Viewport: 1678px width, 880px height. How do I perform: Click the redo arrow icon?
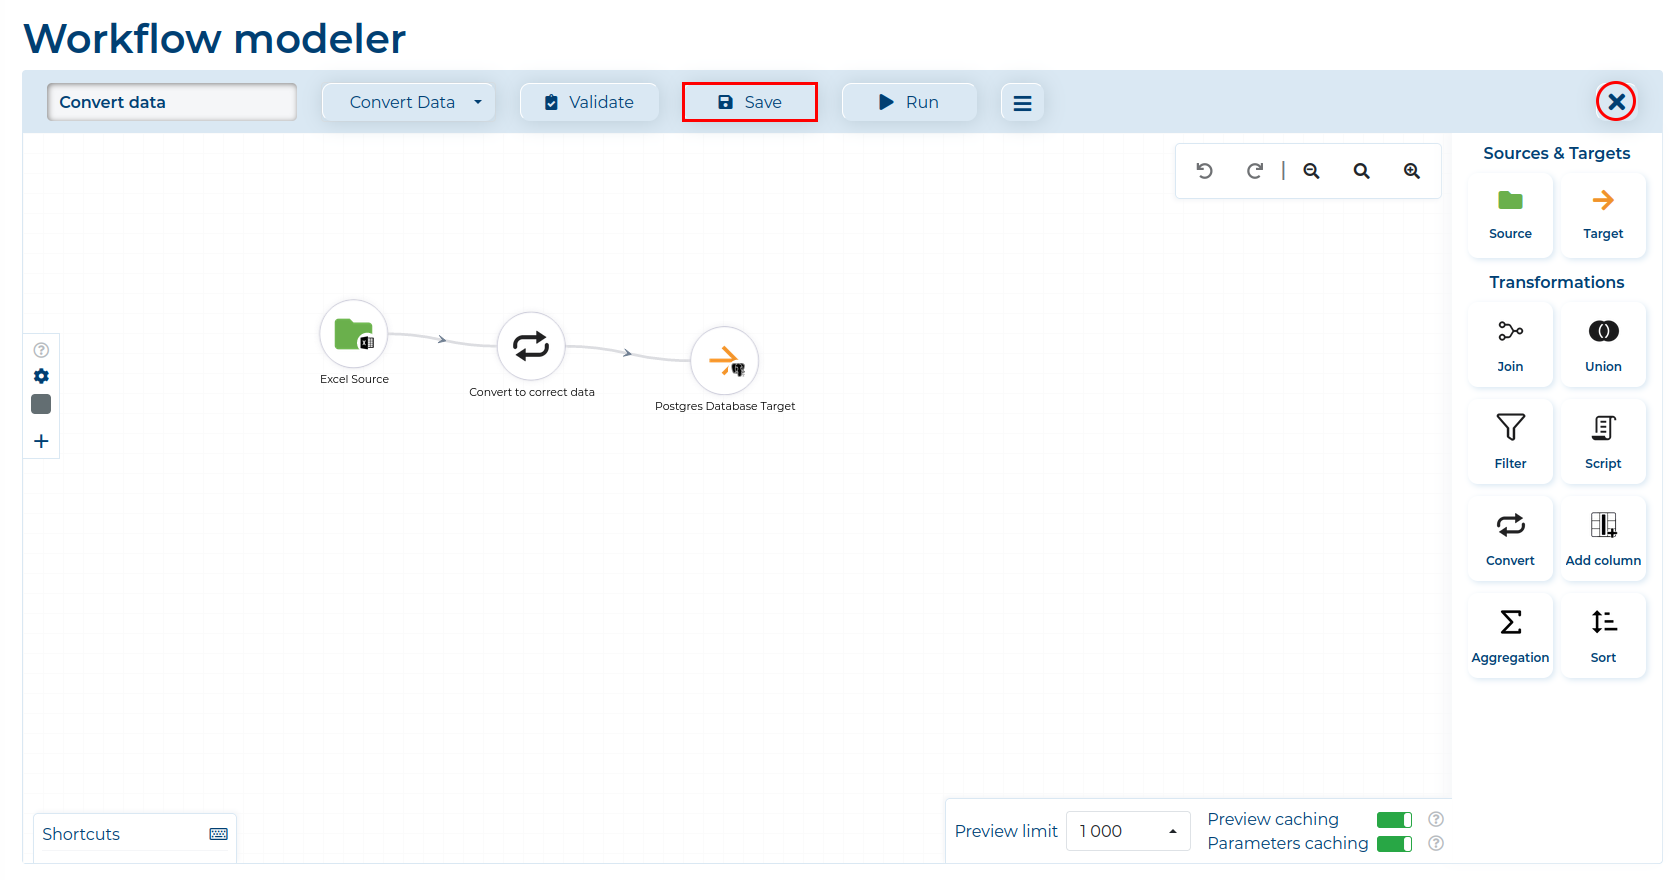(1255, 171)
